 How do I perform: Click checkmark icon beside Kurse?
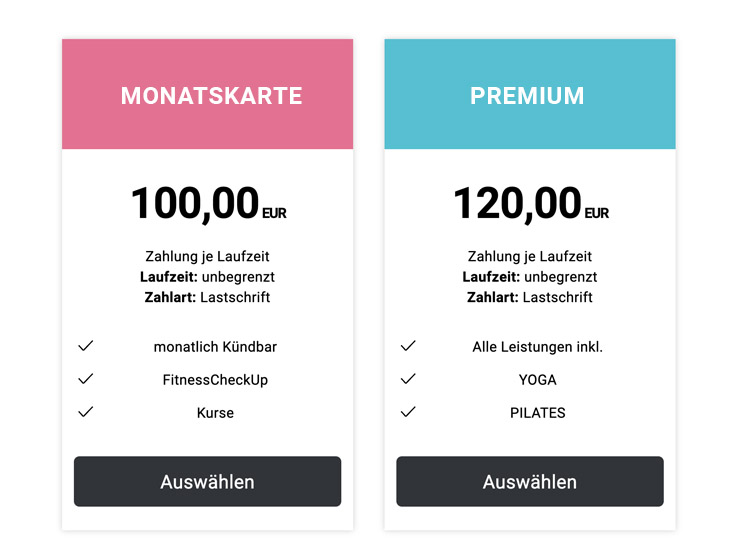tap(86, 412)
